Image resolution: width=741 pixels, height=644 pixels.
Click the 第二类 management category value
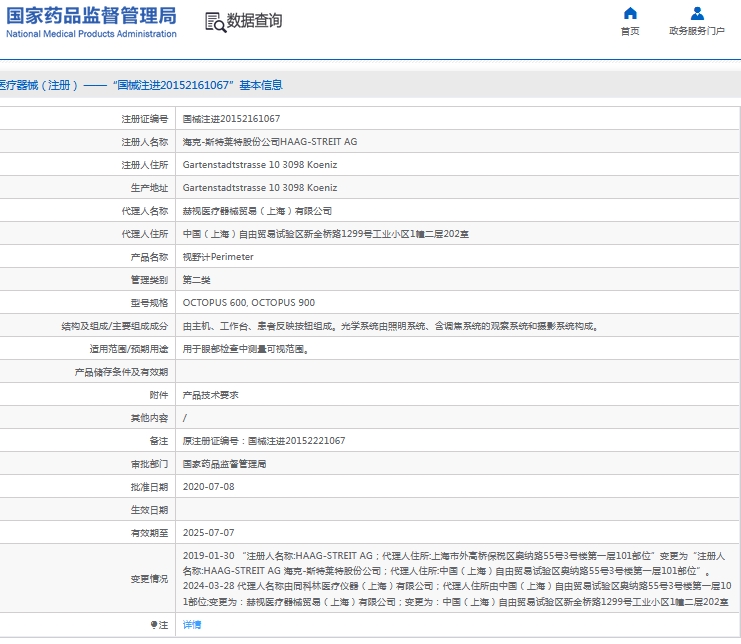[x=197, y=280]
